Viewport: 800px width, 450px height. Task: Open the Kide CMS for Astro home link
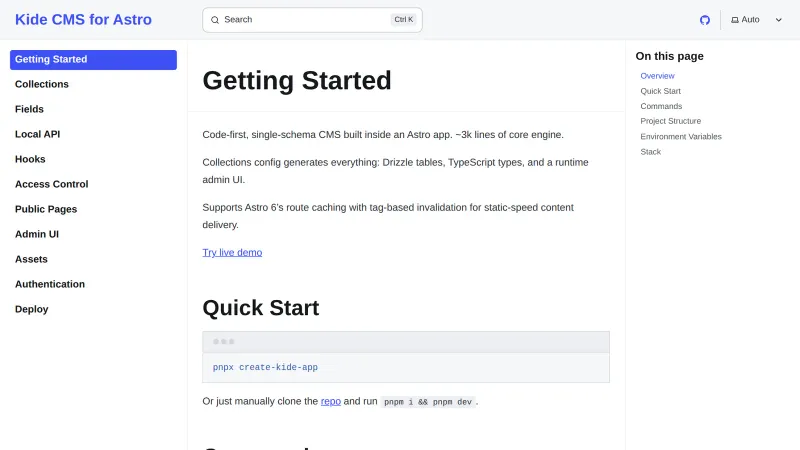coord(83,19)
